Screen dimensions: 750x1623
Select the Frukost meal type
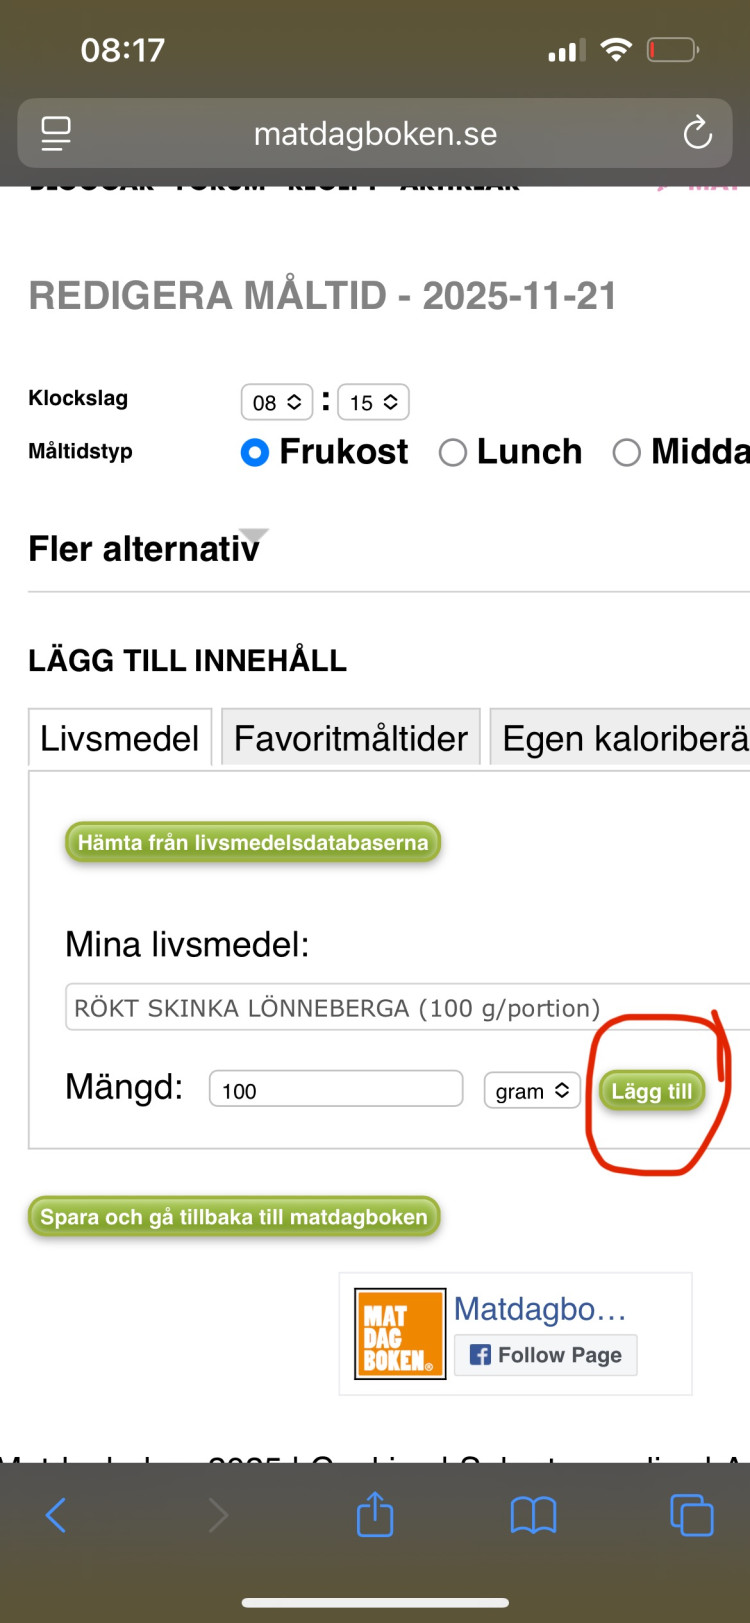pos(255,453)
